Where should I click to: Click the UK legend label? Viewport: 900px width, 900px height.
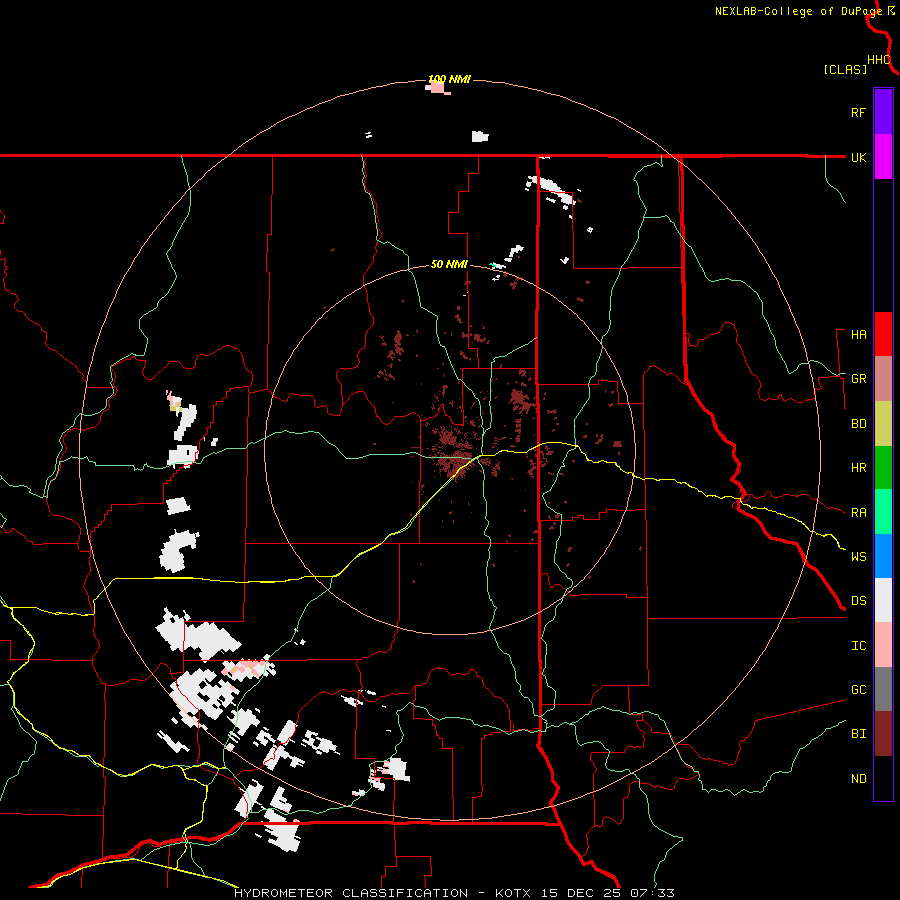pos(859,157)
